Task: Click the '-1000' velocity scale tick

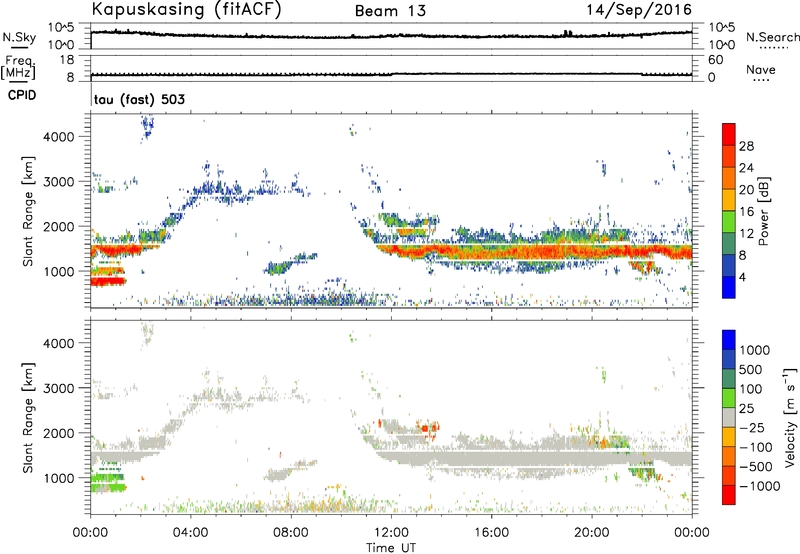Action: click(x=759, y=486)
